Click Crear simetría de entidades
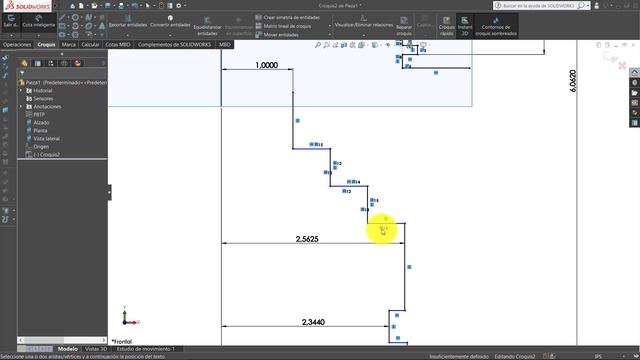The height and width of the screenshot is (360, 640). point(288,18)
